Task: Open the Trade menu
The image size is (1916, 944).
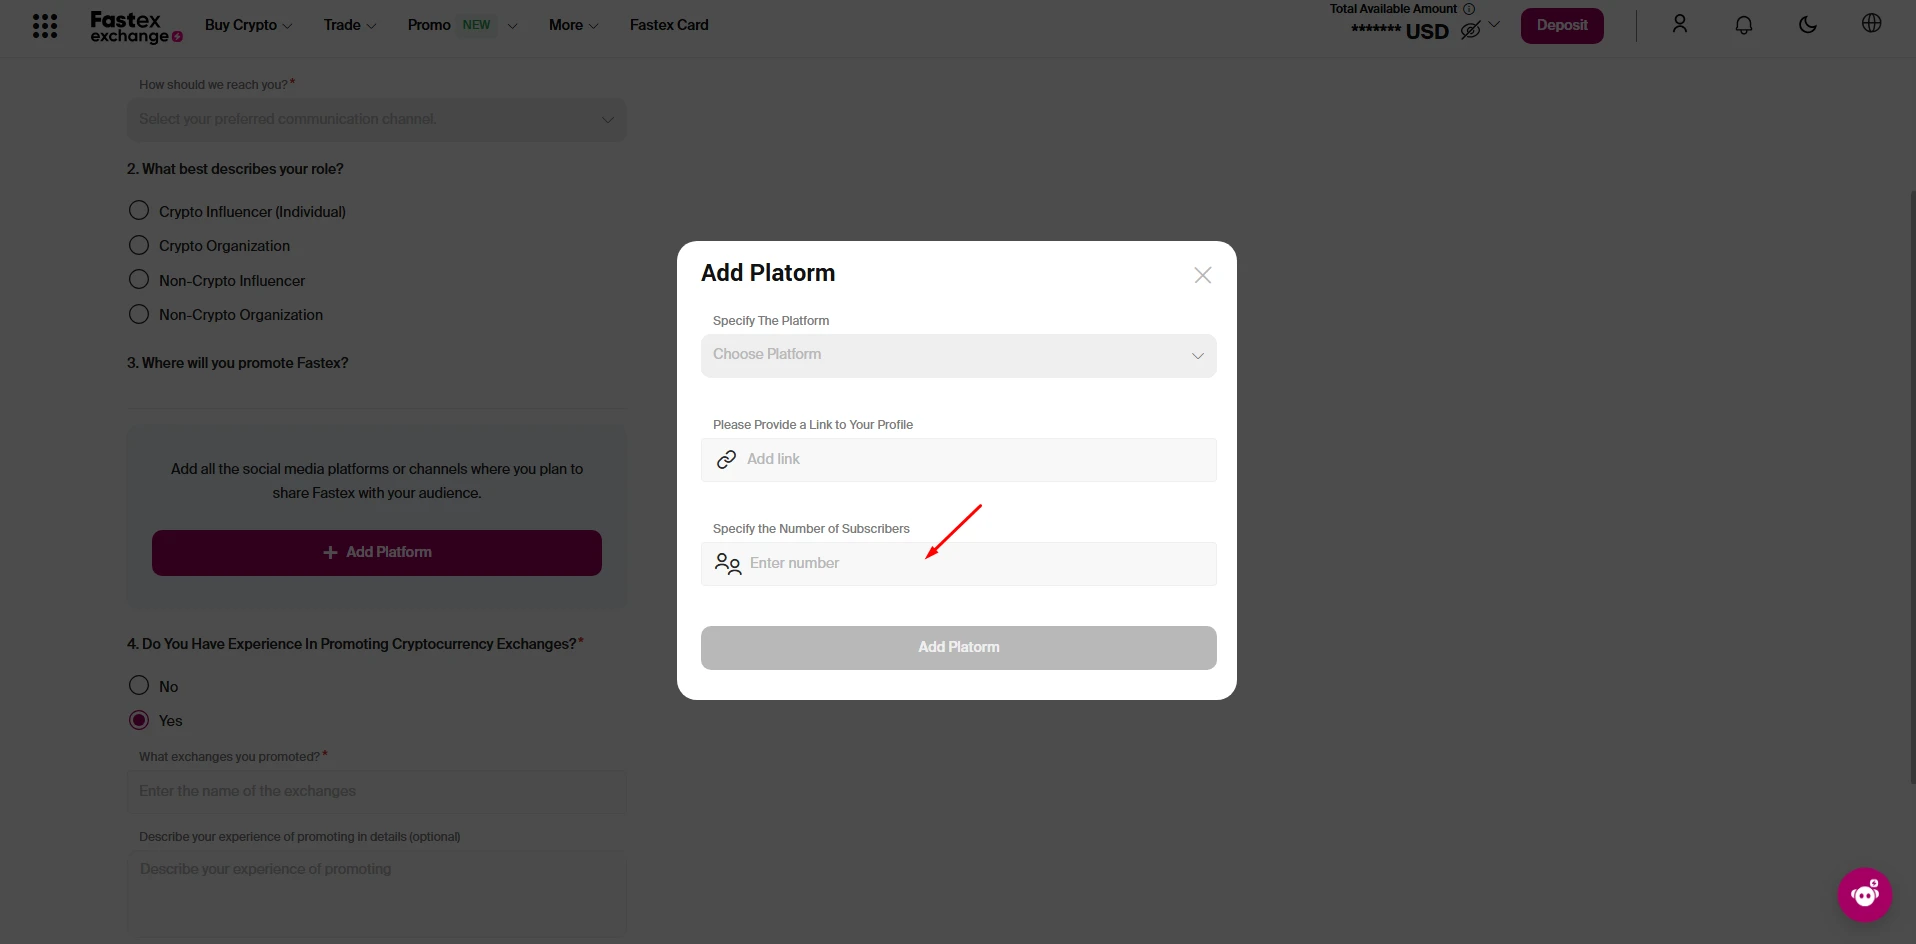Action: coord(349,25)
